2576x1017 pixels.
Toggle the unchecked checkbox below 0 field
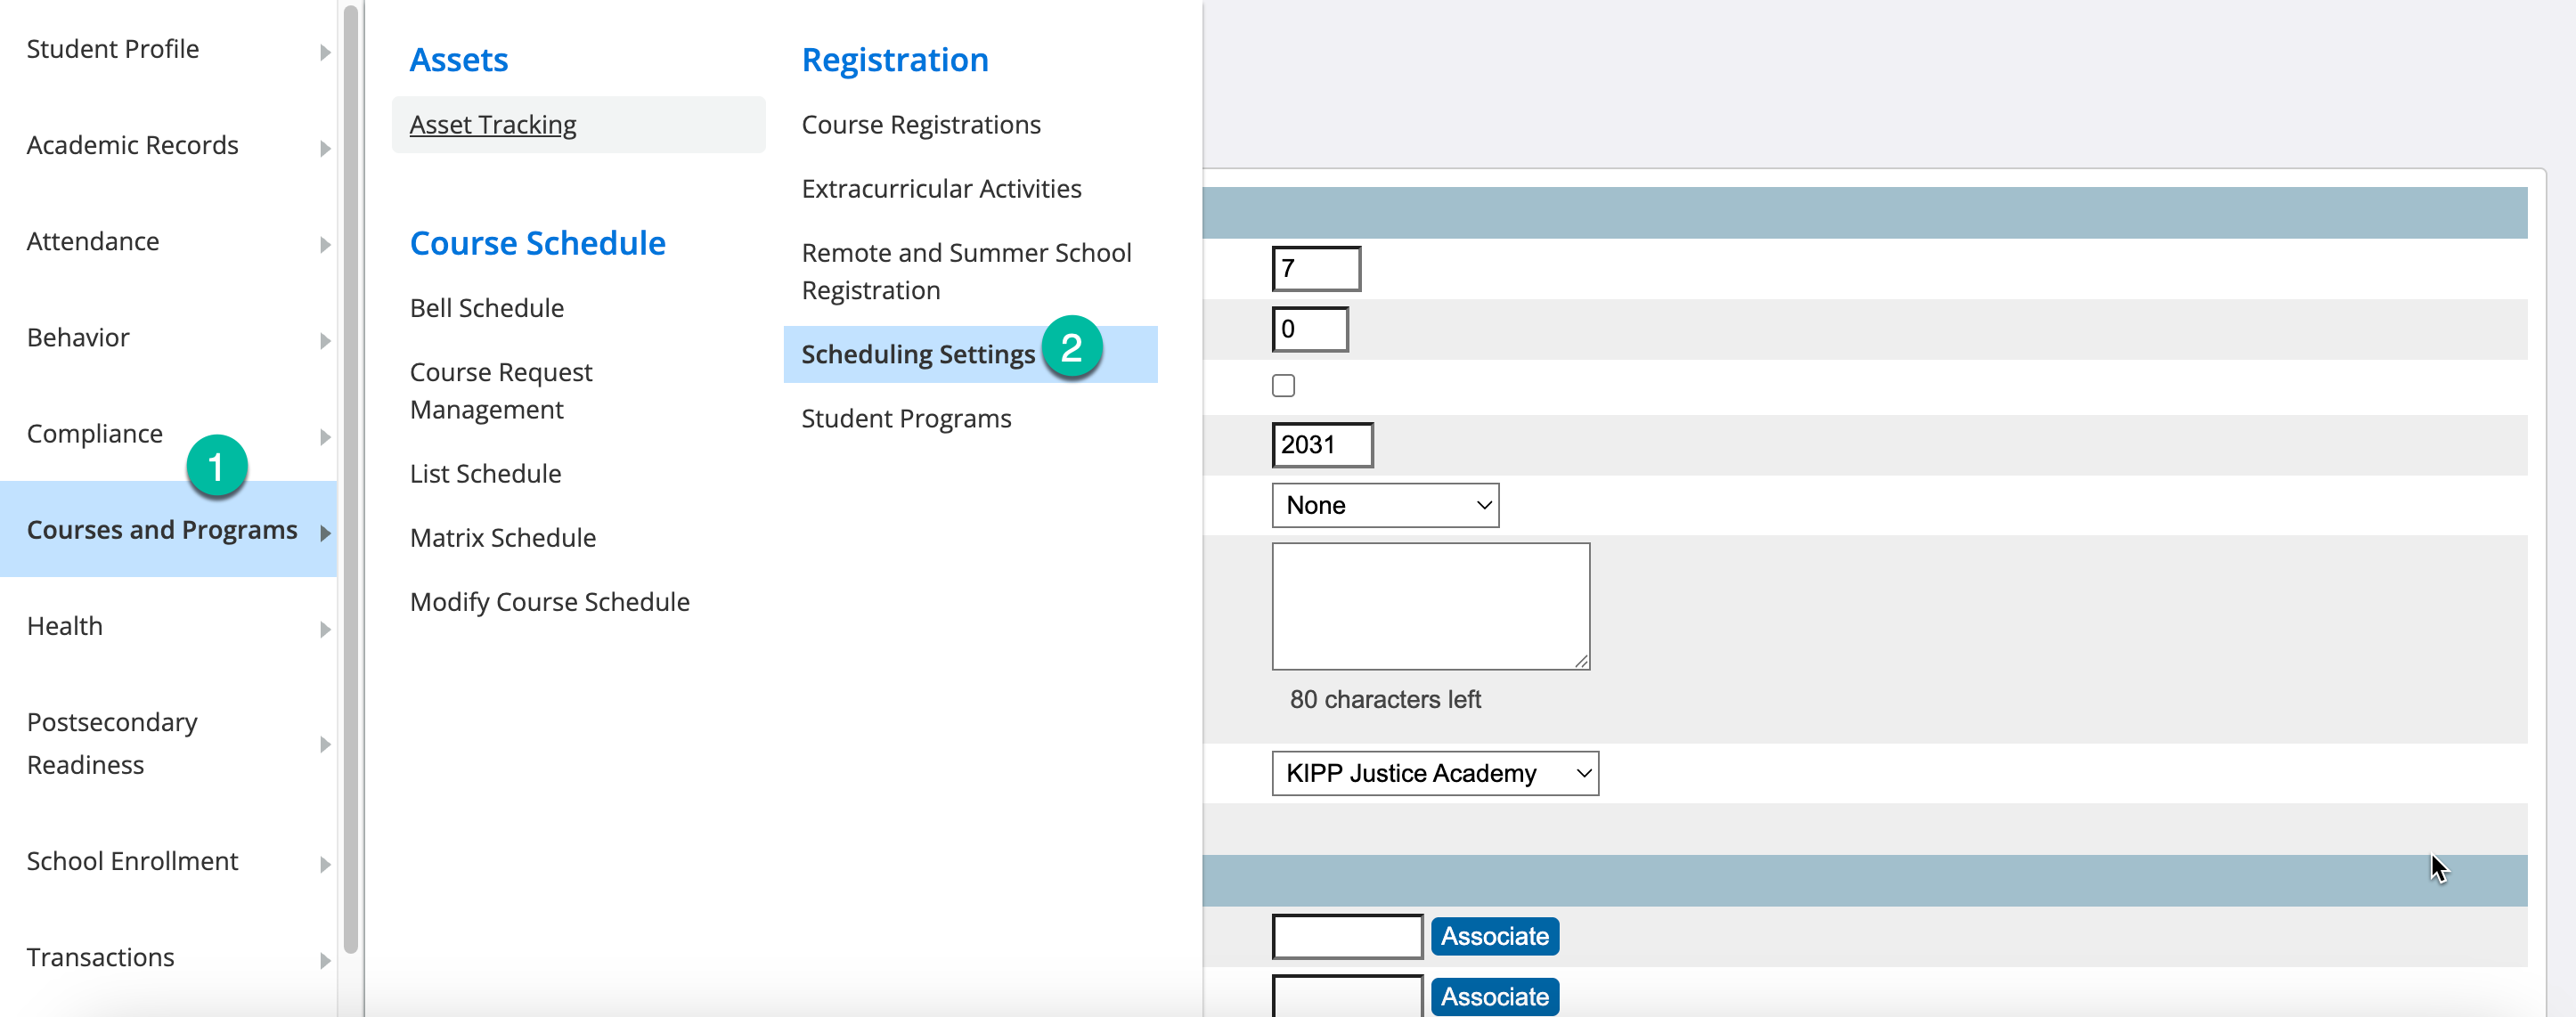point(1283,385)
